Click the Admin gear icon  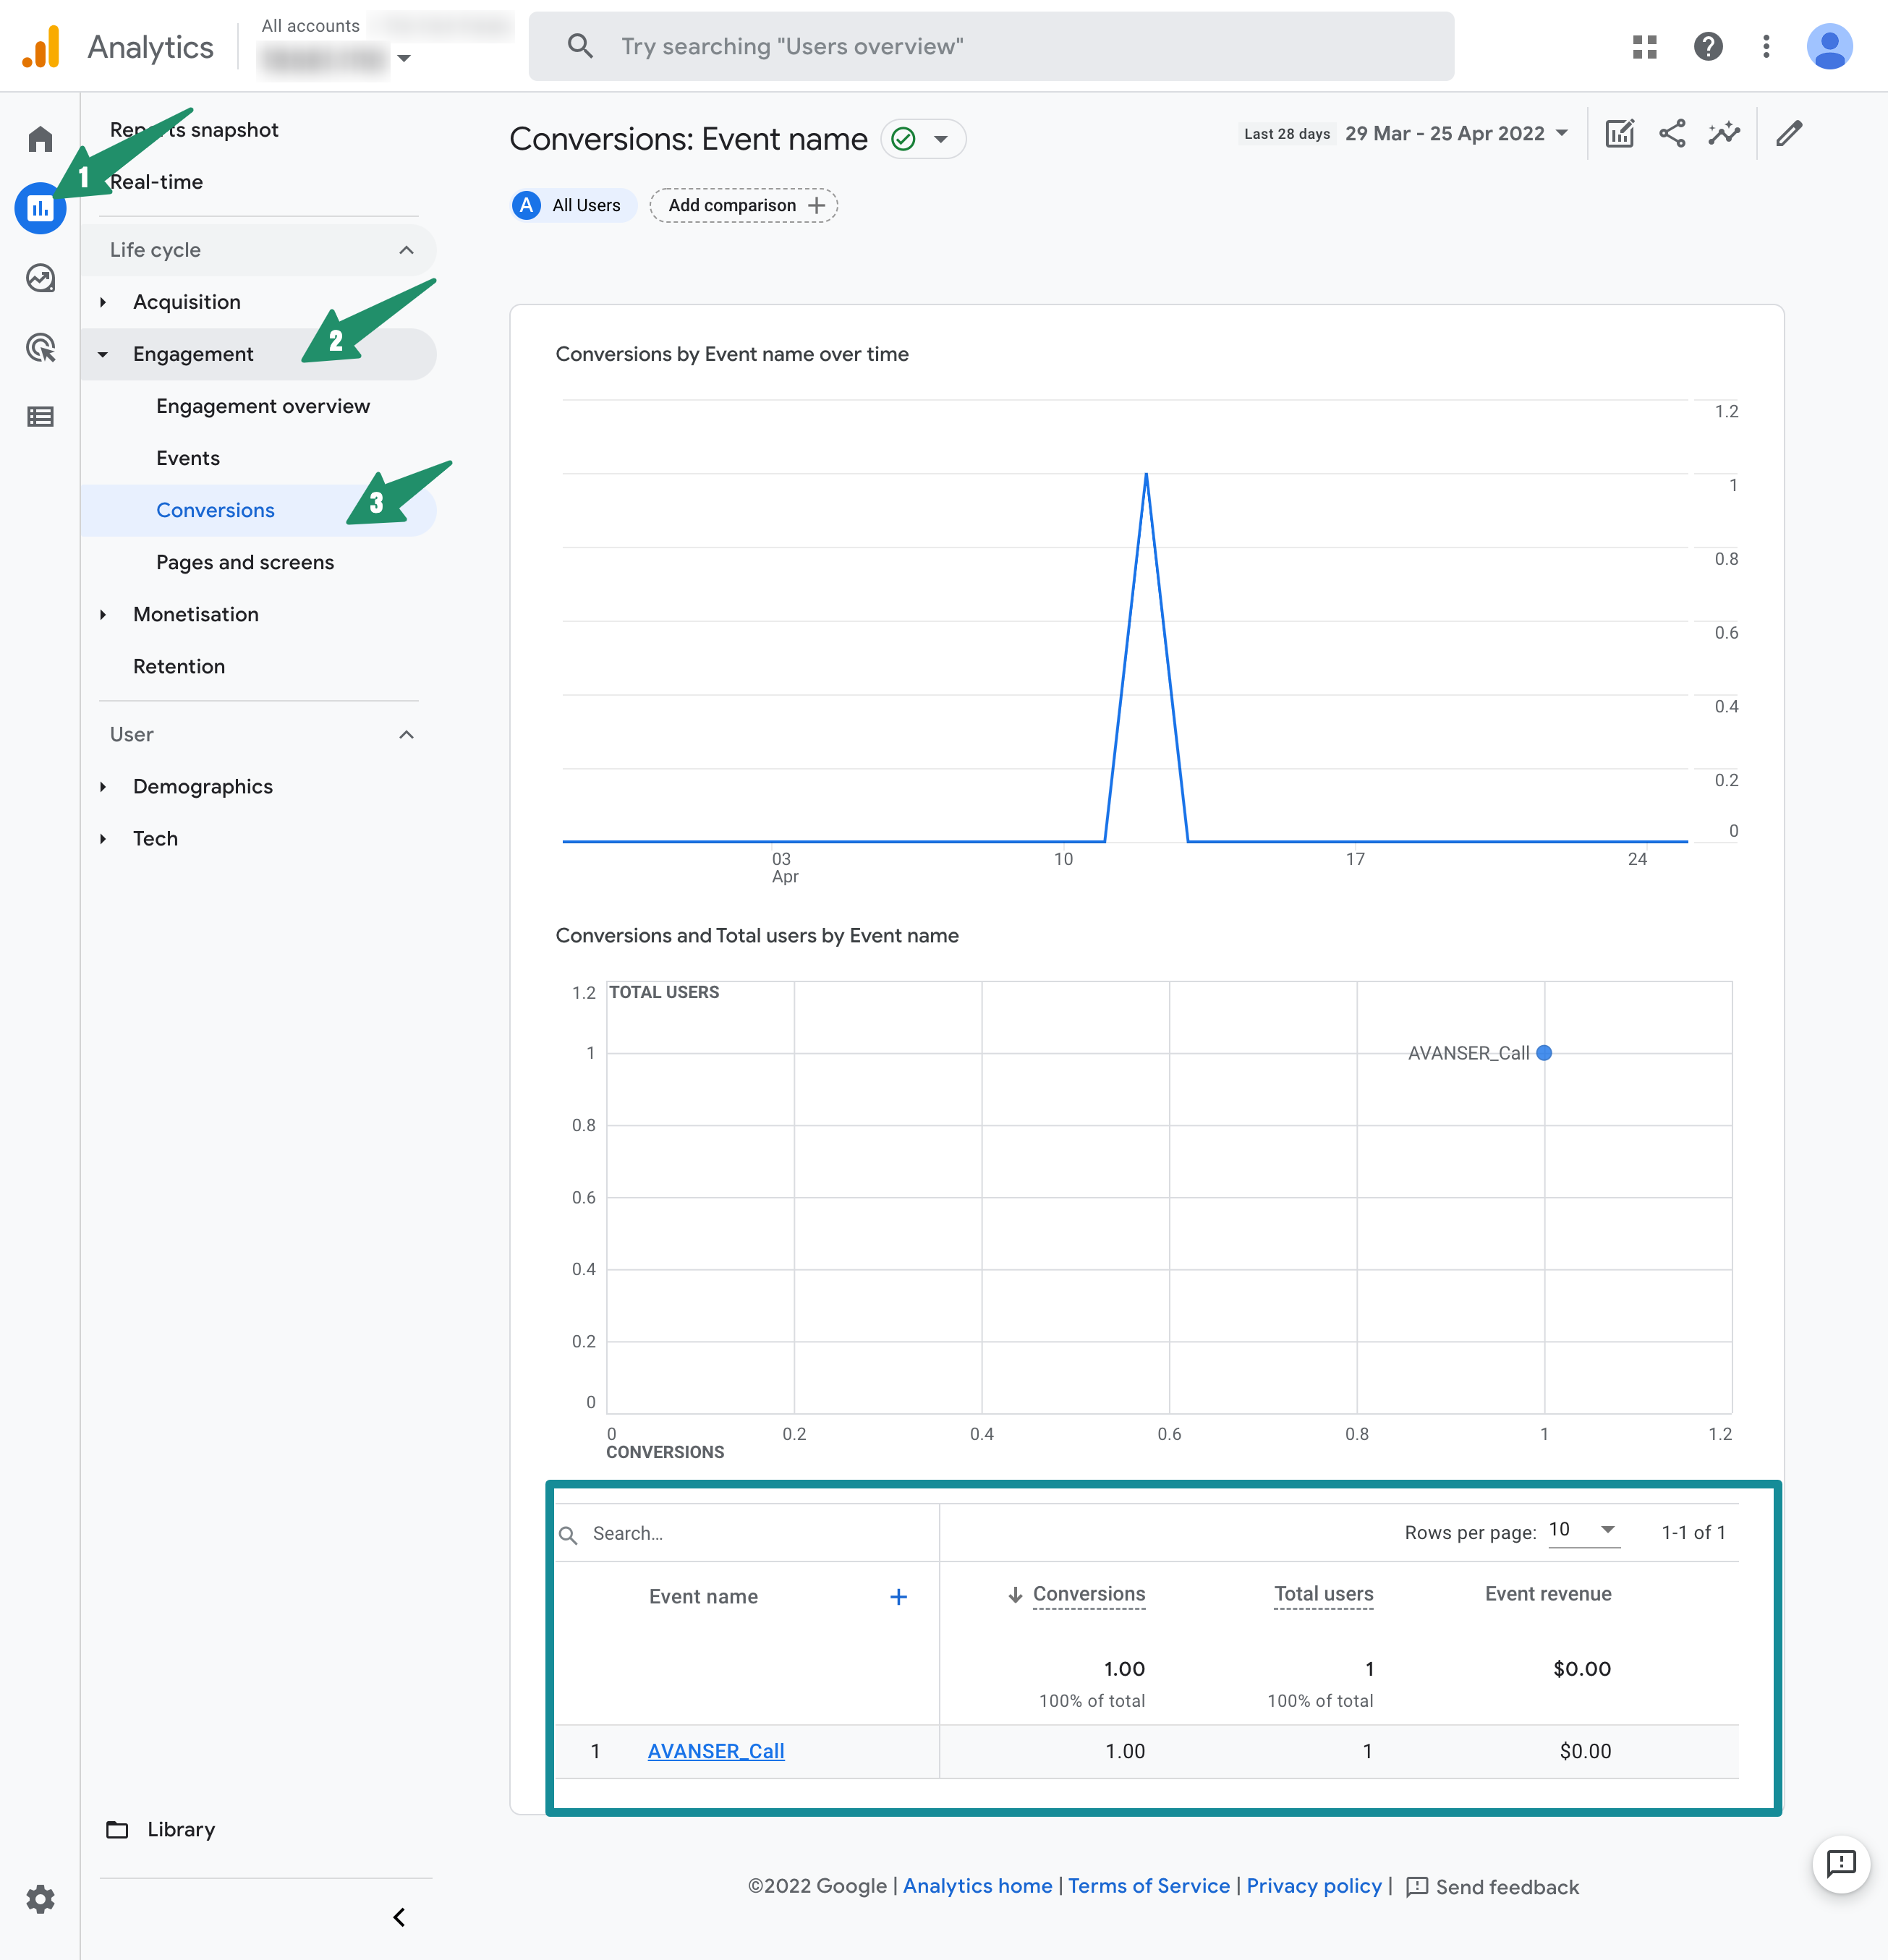coord(40,1898)
